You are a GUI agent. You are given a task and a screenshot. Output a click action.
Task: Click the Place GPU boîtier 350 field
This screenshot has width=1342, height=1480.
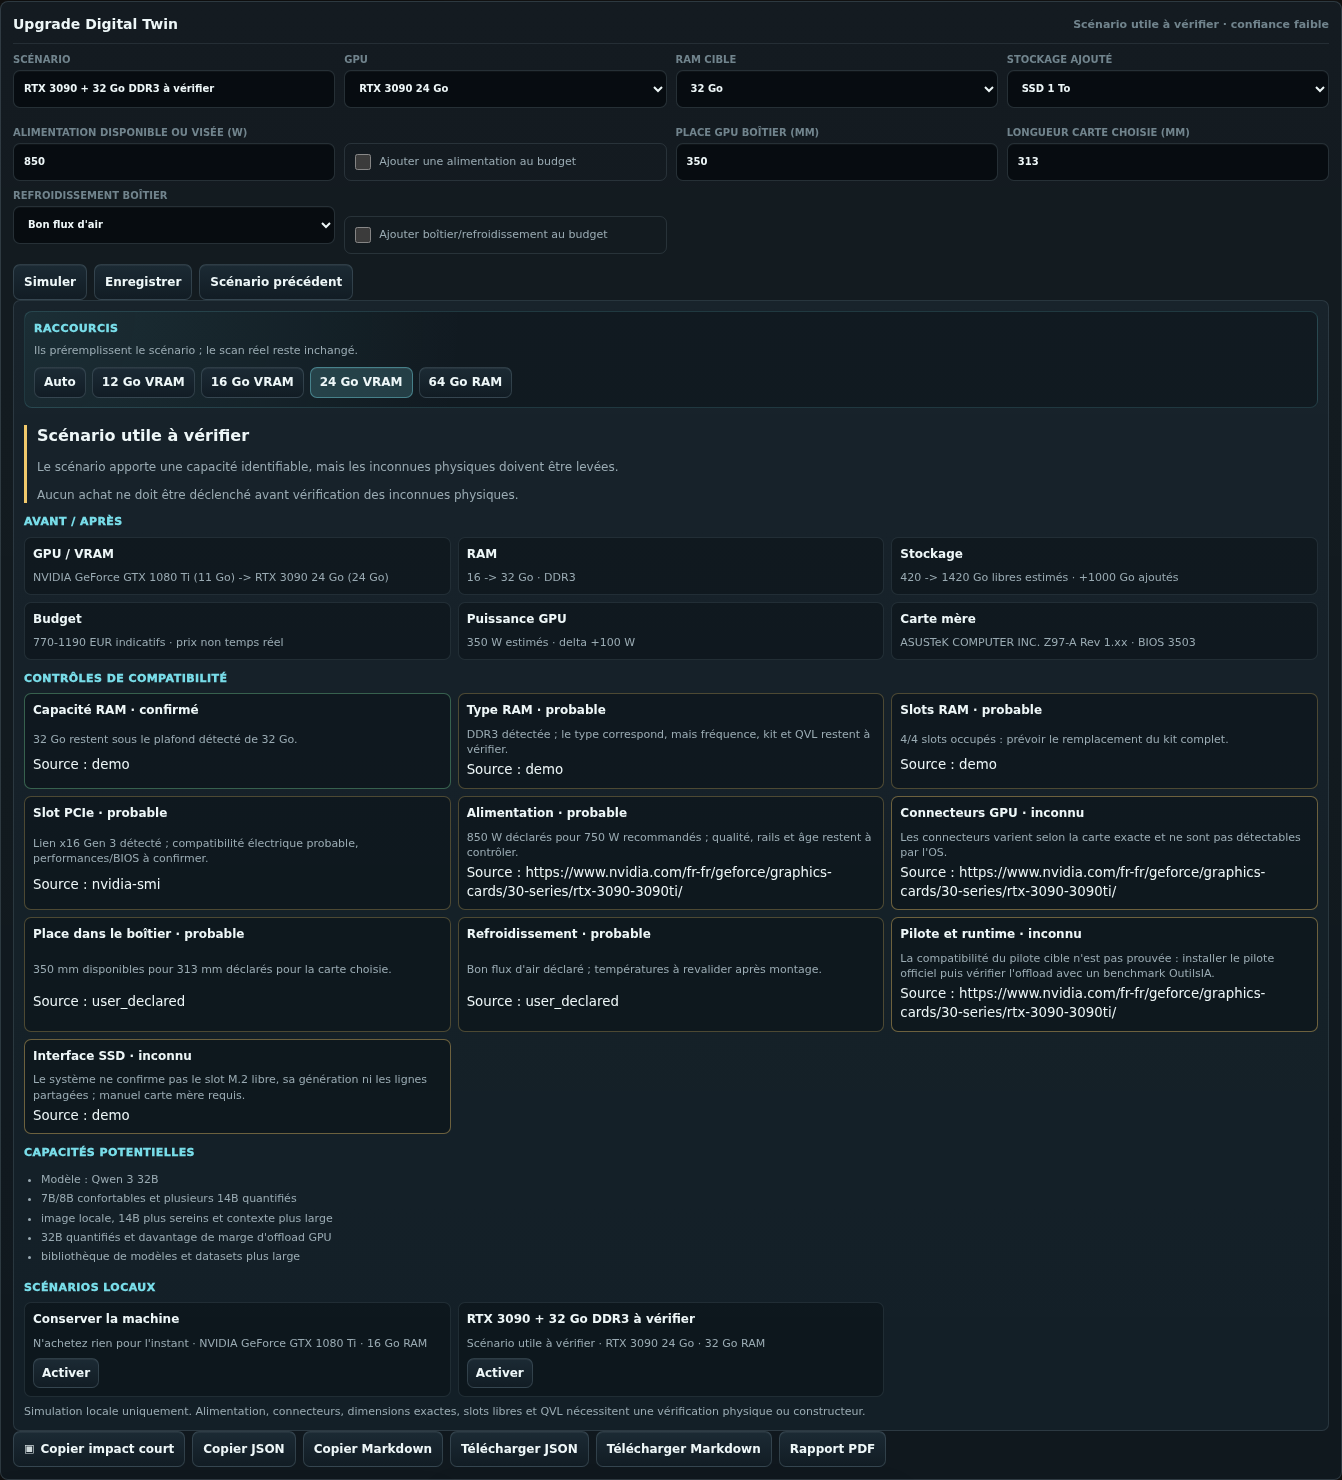pyautogui.click(x=836, y=162)
